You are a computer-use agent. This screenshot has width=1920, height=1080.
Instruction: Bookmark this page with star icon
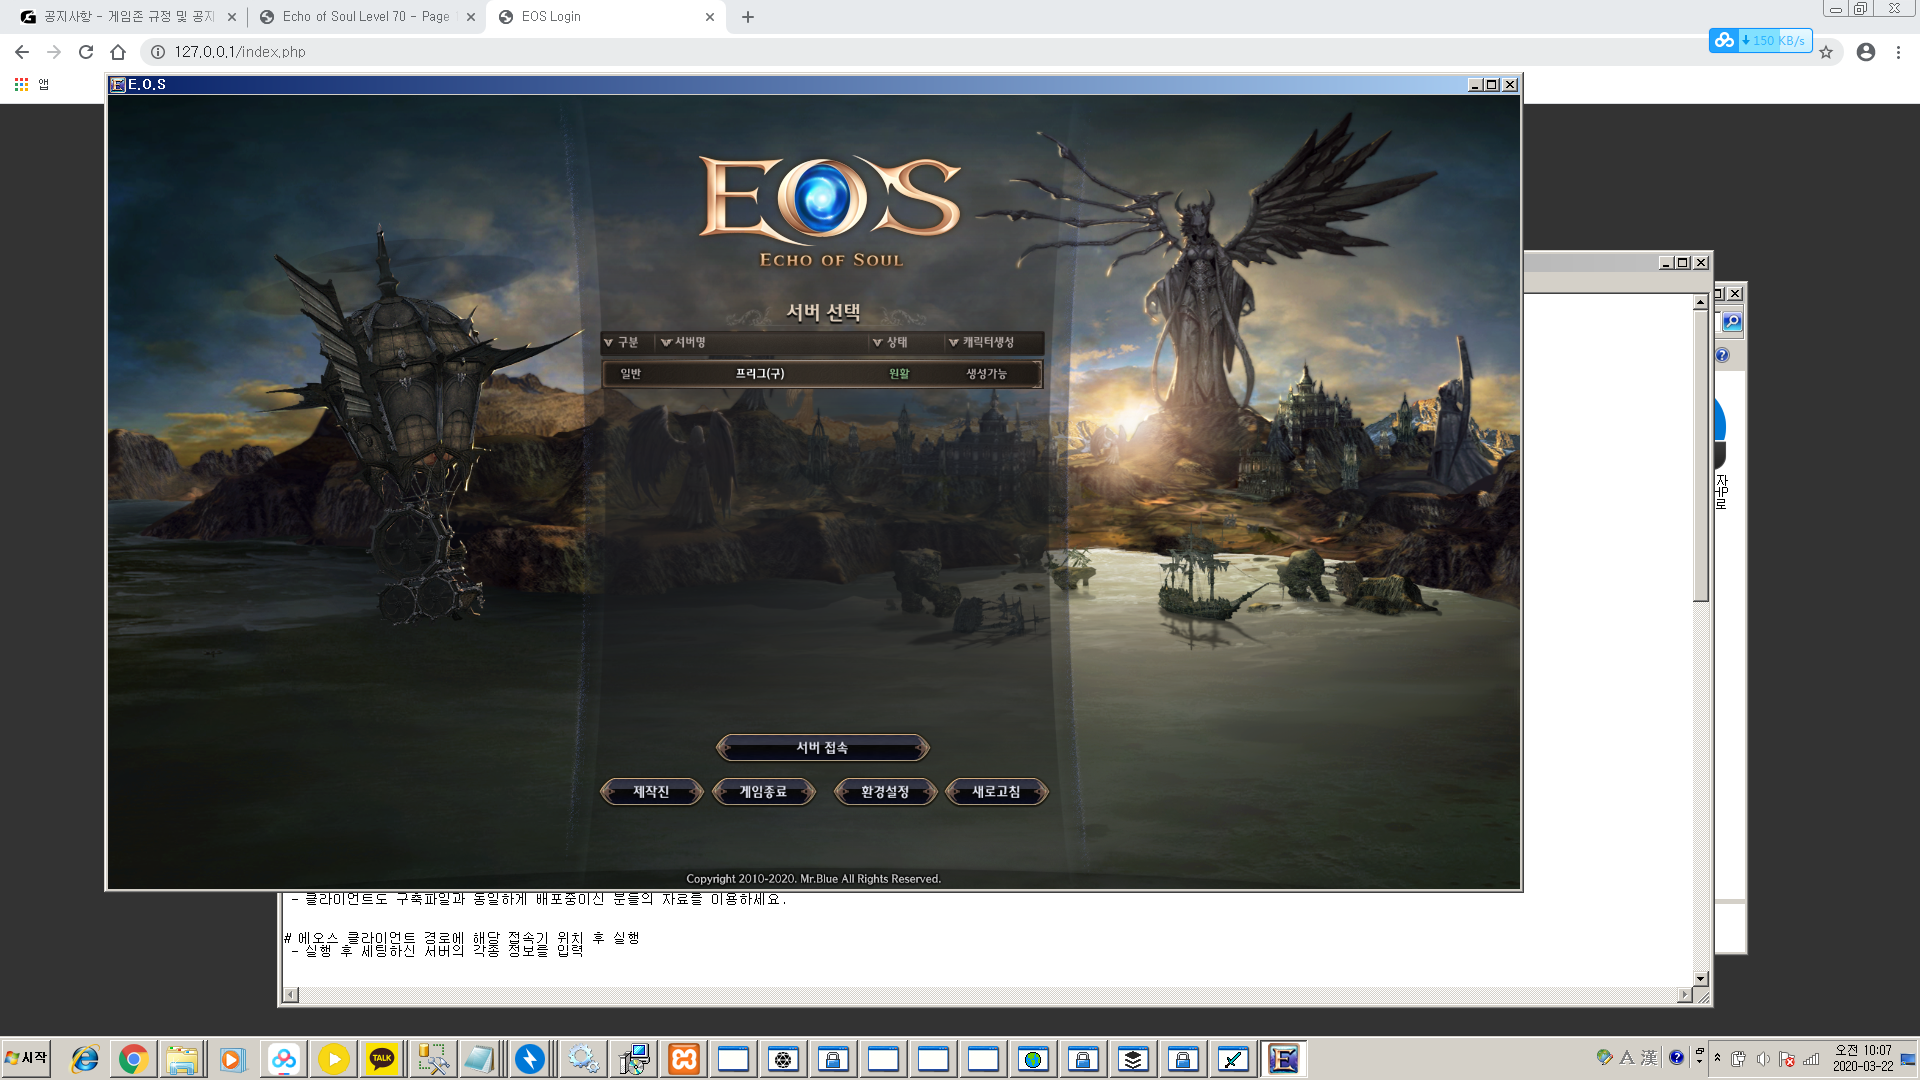(1826, 52)
